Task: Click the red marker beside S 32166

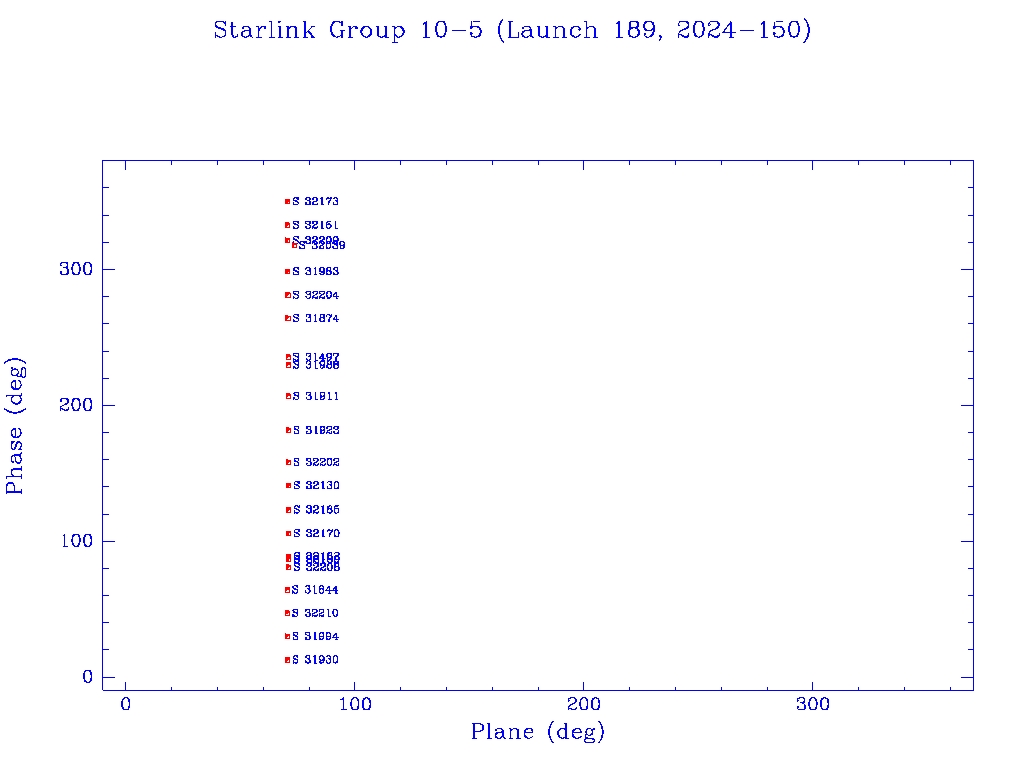Action: point(288,510)
